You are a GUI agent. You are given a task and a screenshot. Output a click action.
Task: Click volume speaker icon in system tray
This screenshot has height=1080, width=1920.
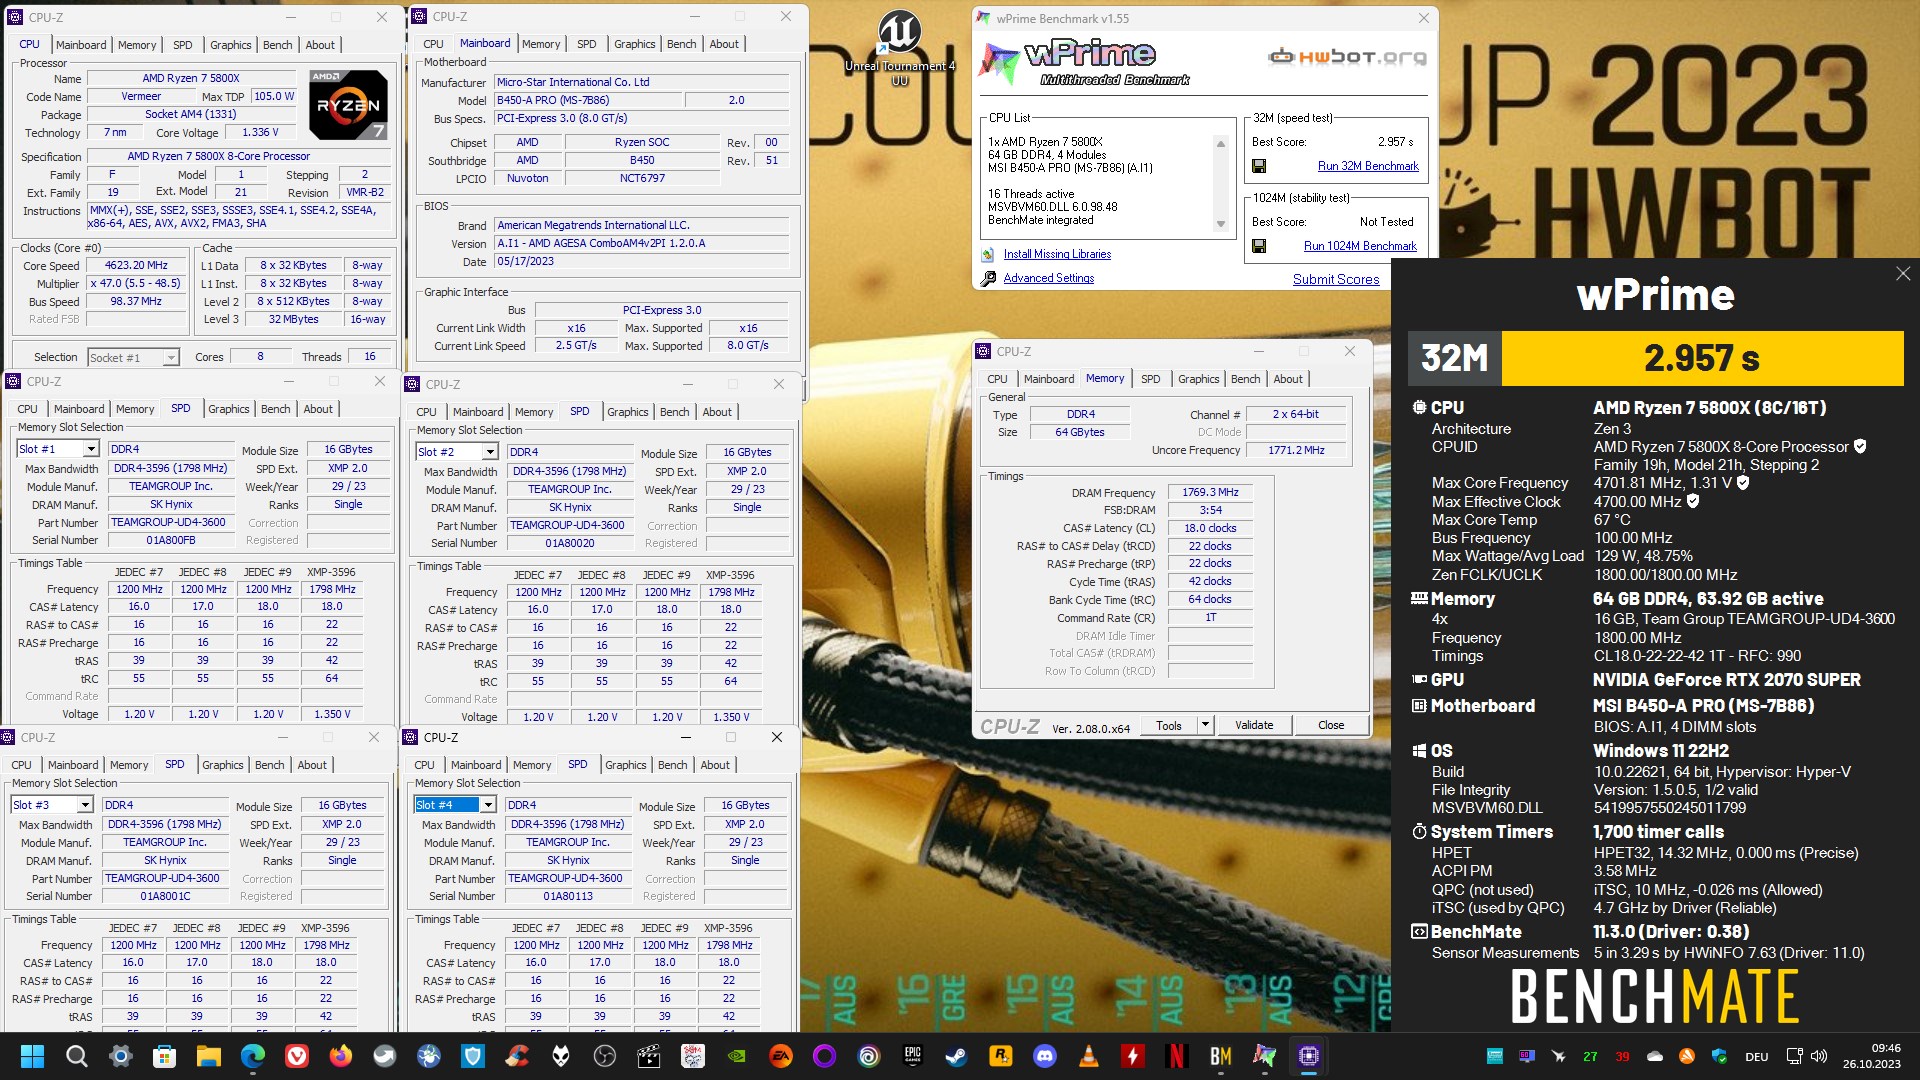click(x=1819, y=1056)
